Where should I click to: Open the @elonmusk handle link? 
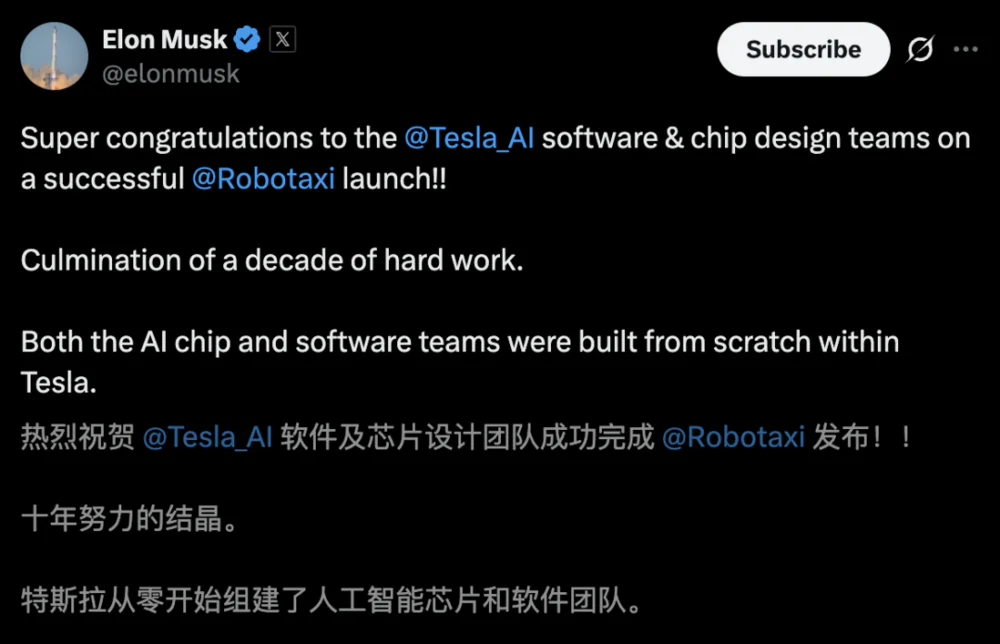pos(171,73)
